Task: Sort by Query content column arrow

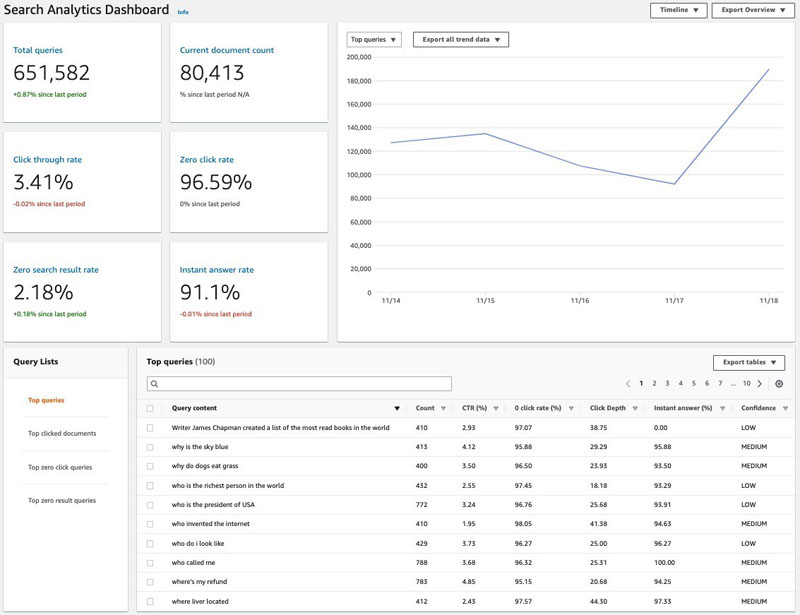Action: (397, 409)
